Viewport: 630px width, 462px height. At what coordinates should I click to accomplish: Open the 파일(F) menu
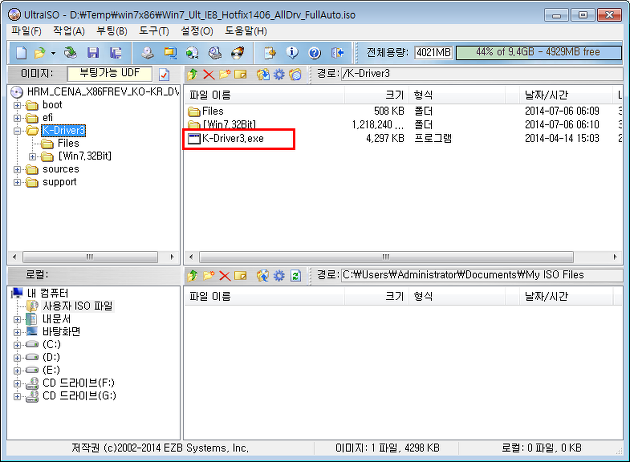point(26,31)
